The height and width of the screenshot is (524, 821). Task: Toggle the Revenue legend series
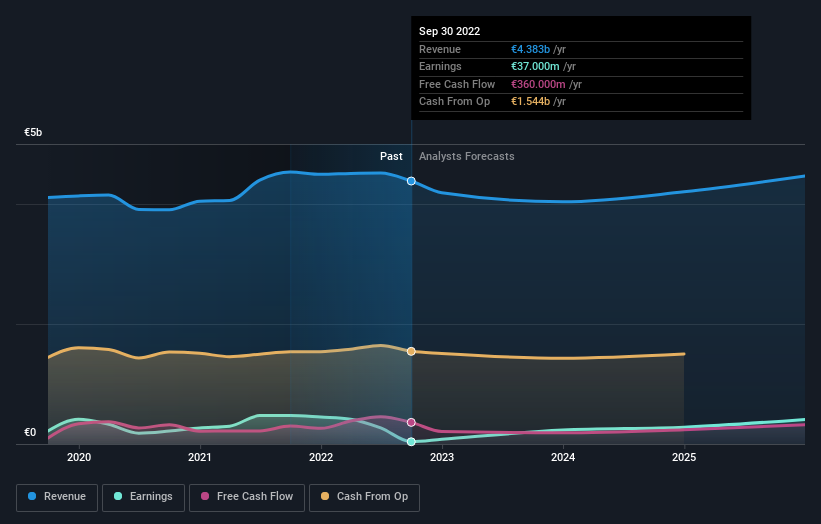(x=57, y=497)
